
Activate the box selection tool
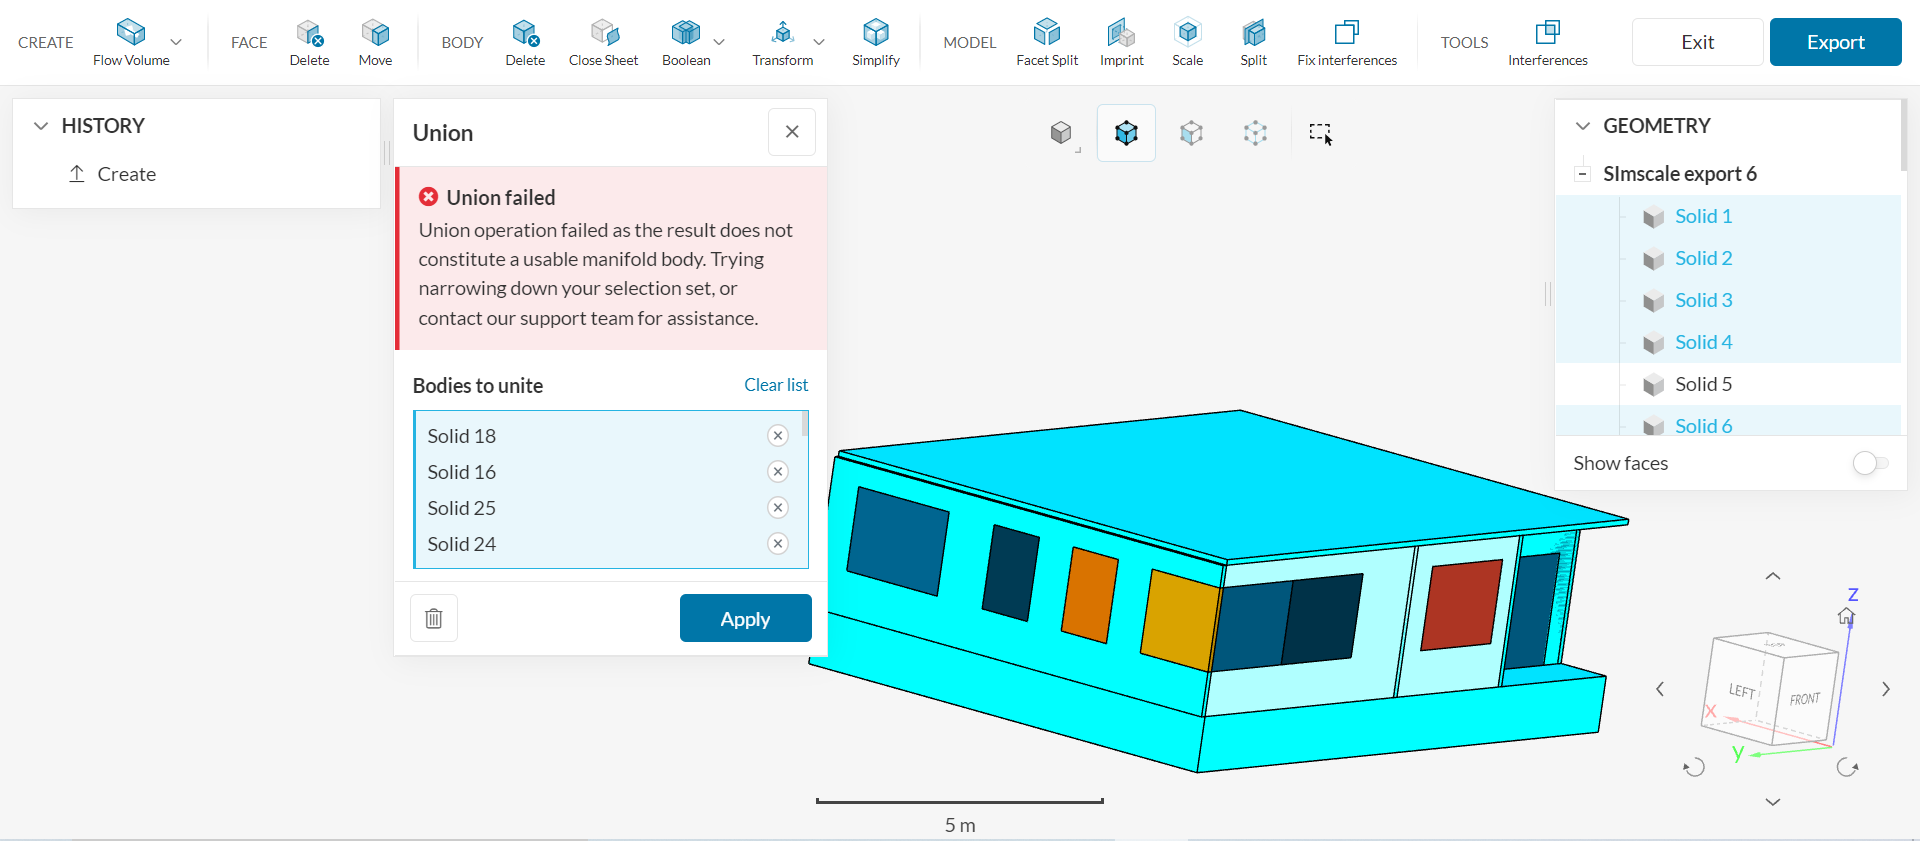[x=1321, y=133]
